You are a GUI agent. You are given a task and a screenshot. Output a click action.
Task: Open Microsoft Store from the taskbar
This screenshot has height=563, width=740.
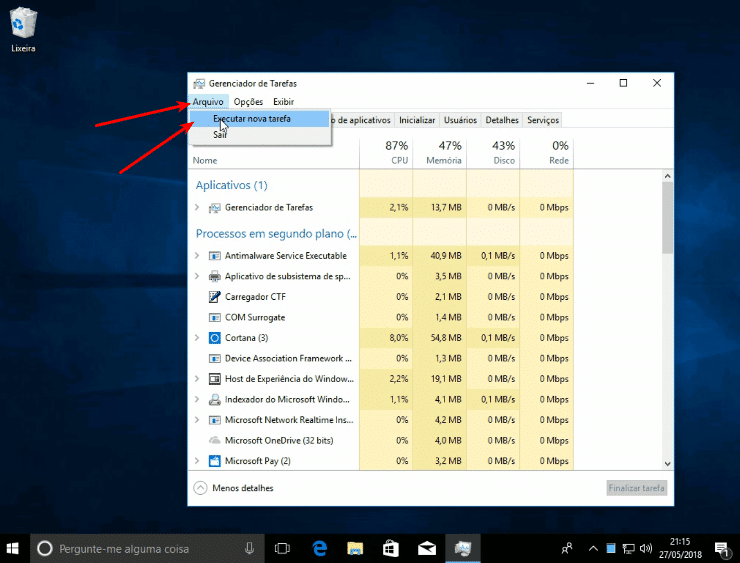391,548
